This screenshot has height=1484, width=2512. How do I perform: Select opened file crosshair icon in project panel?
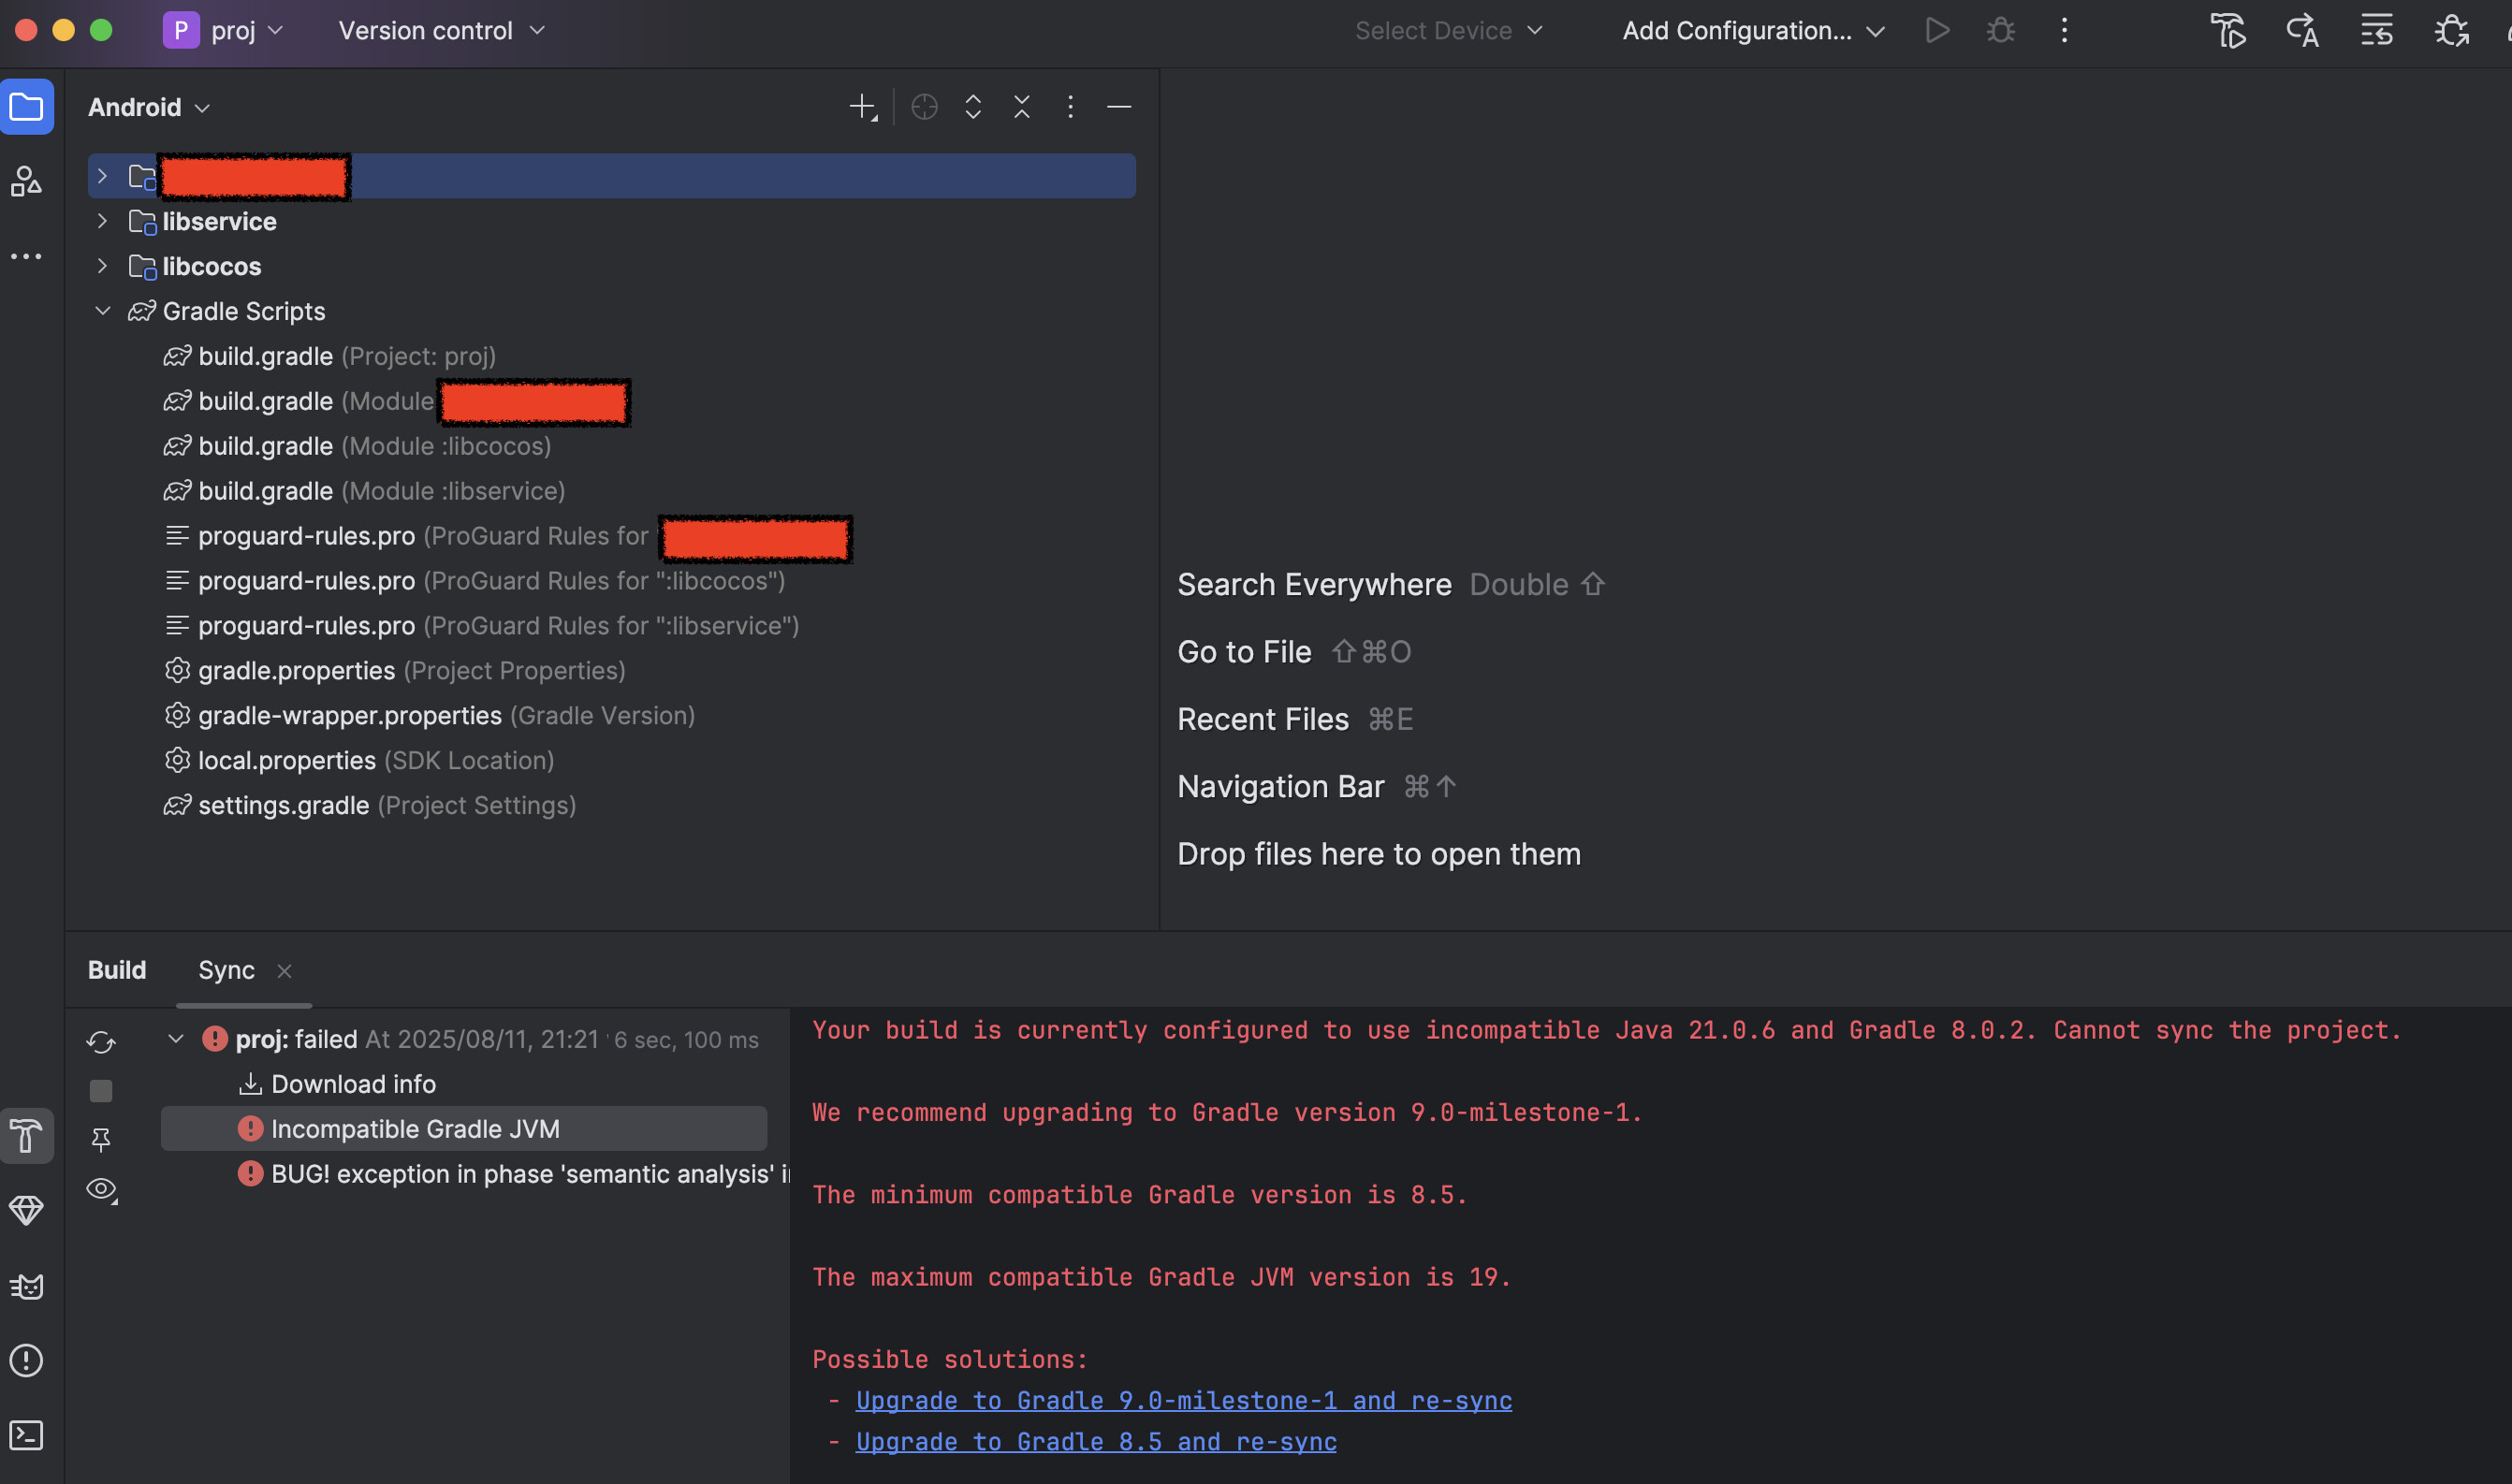tap(924, 107)
